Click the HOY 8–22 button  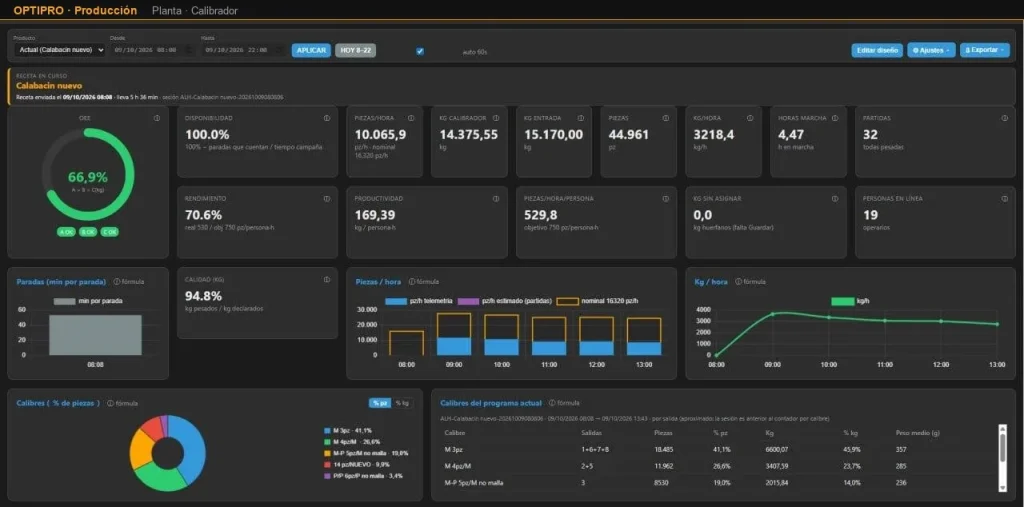coord(356,50)
